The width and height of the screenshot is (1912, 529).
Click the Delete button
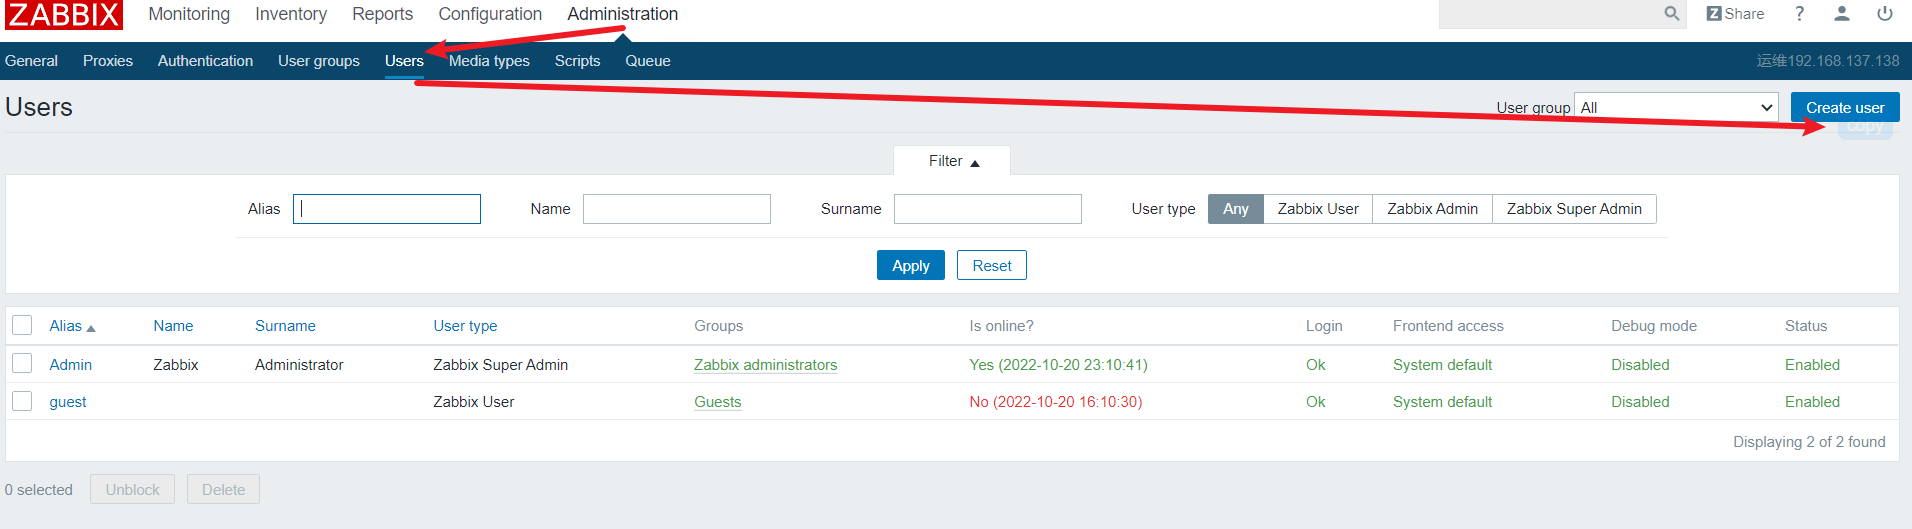coord(223,489)
